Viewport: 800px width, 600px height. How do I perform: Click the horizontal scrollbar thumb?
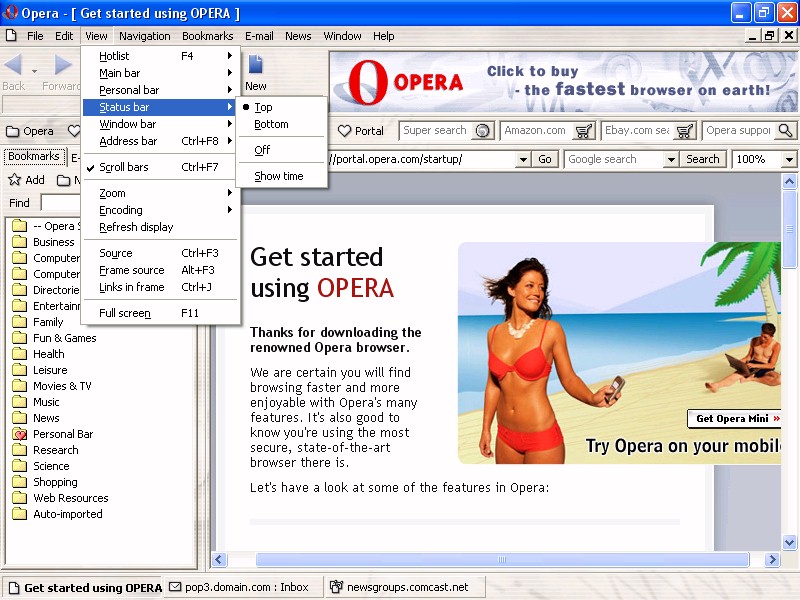502,559
